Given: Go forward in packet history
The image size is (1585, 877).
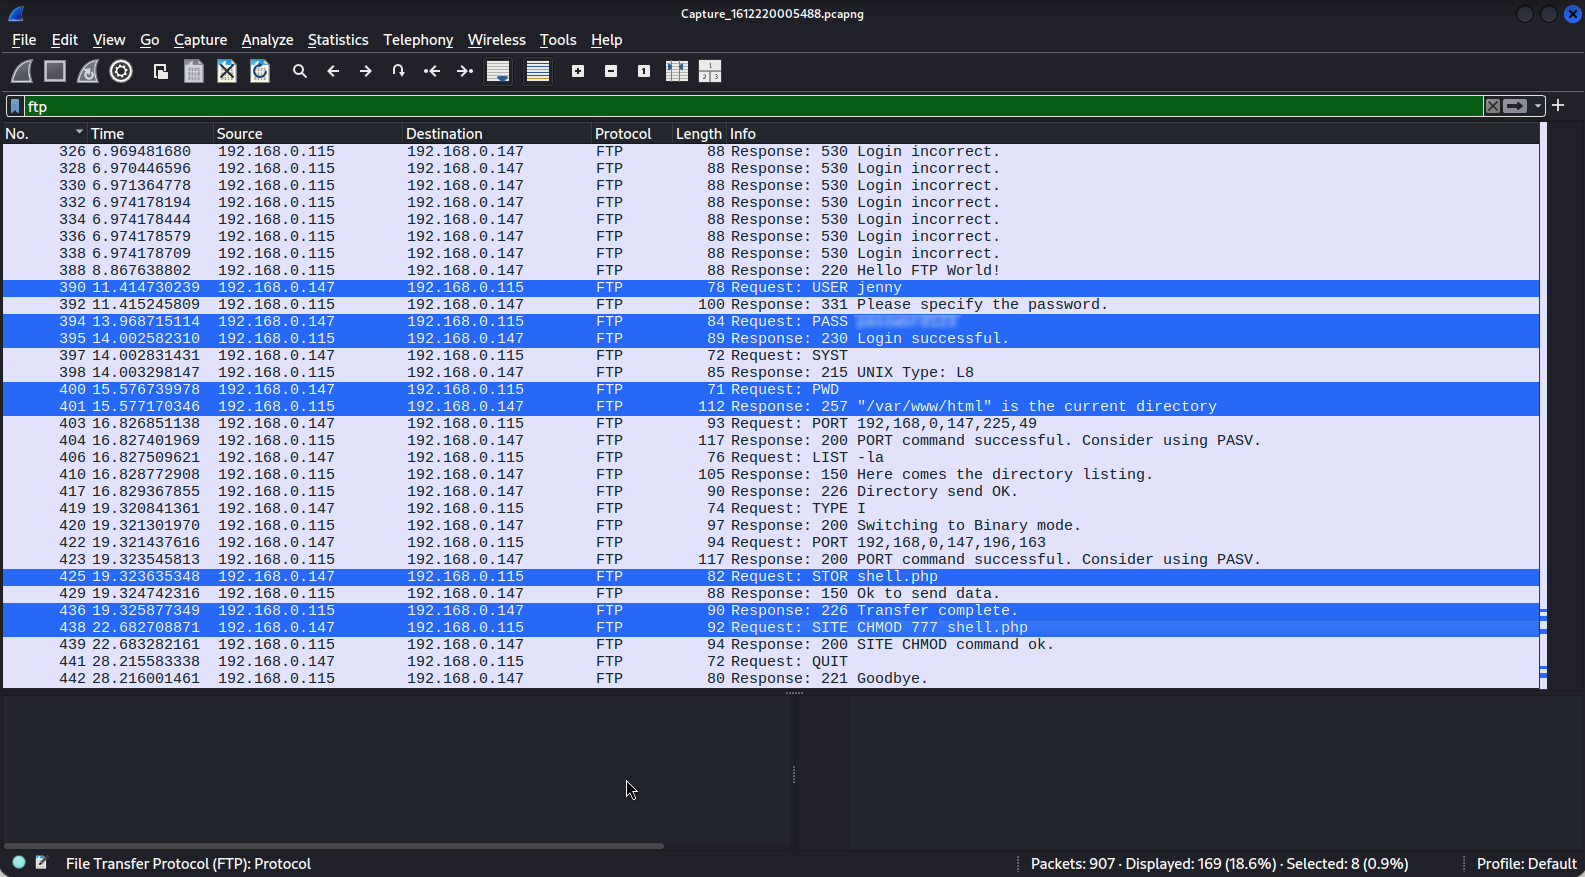Looking at the screenshot, I should click(366, 71).
